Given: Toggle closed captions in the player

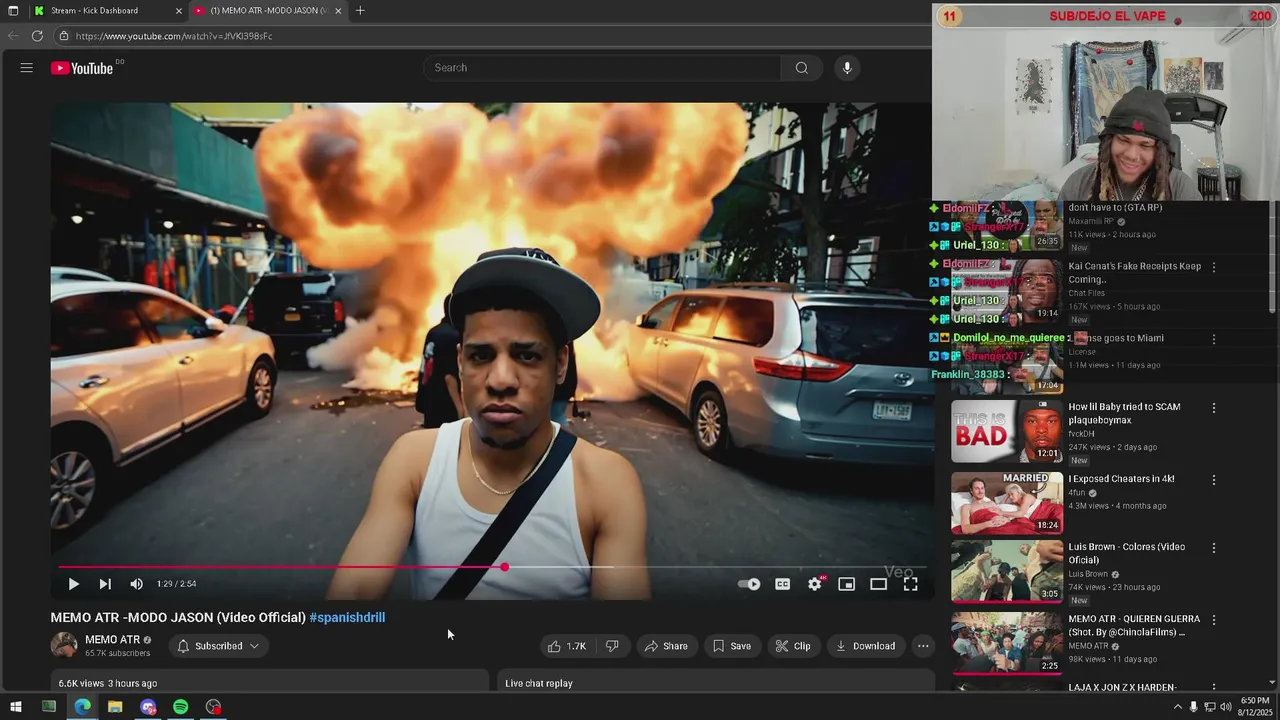Looking at the screenshot, I should [x=783, y=584].
